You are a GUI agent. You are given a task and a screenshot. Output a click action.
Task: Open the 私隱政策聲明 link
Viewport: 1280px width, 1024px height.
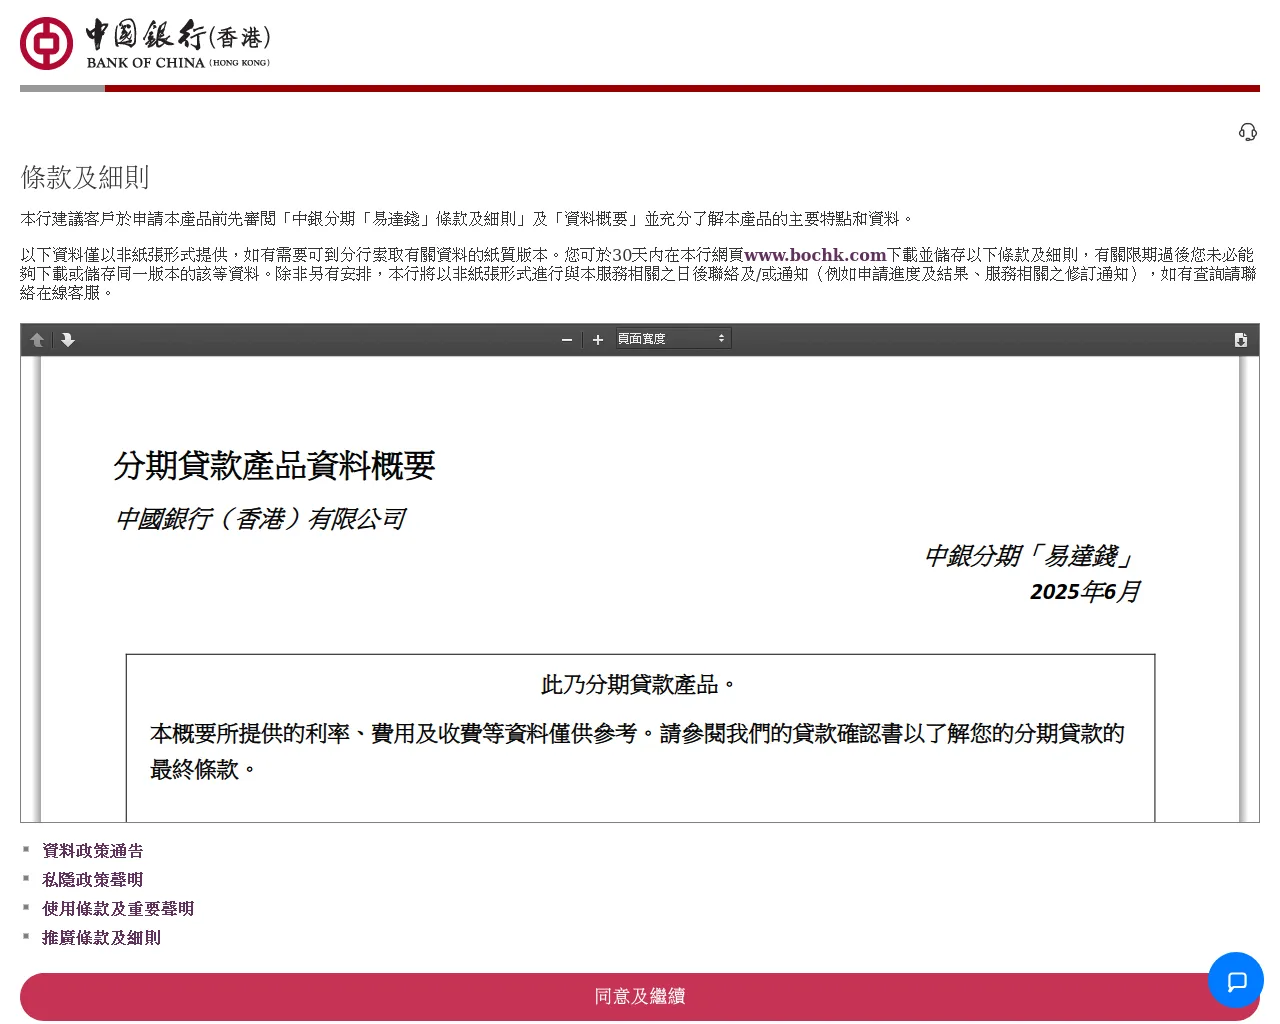pos(93,880)
